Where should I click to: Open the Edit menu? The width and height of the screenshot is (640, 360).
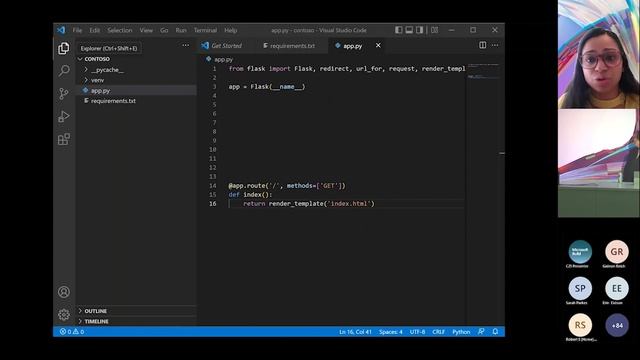(x=95, y=30)
